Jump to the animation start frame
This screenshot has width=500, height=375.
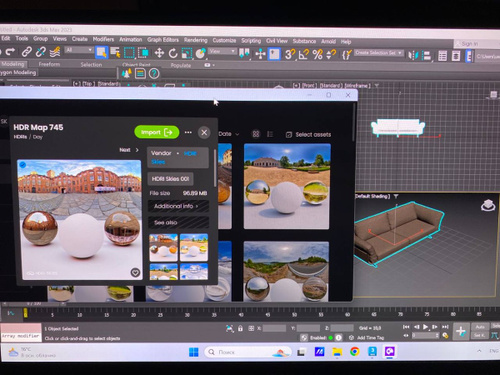point(406,327)
